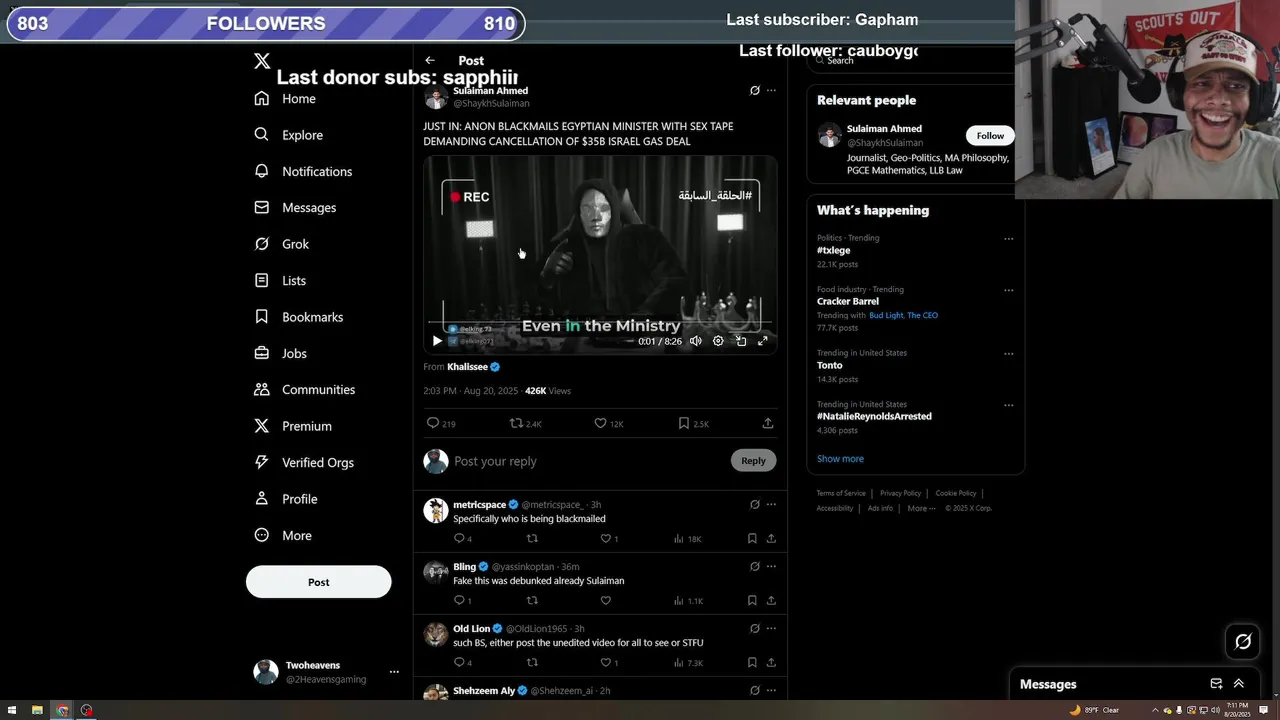Click Show more under trends
Viewport: 1280px width, 720px height.
coord(840,459)
